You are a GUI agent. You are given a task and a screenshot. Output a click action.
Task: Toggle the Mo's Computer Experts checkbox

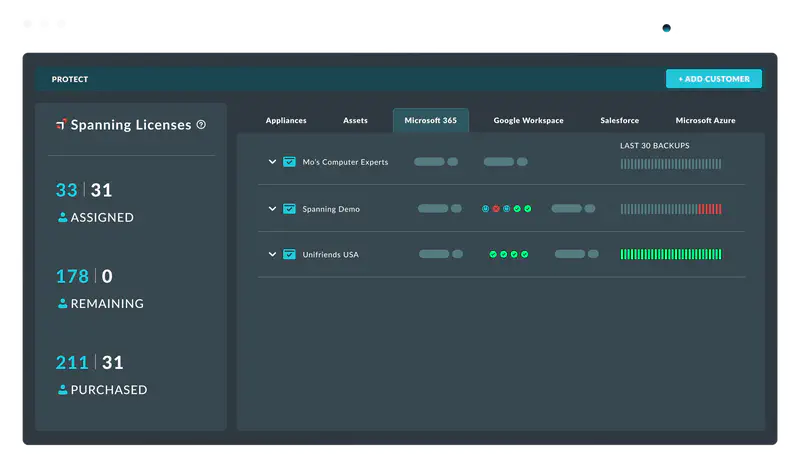click(x=289, y=162)
